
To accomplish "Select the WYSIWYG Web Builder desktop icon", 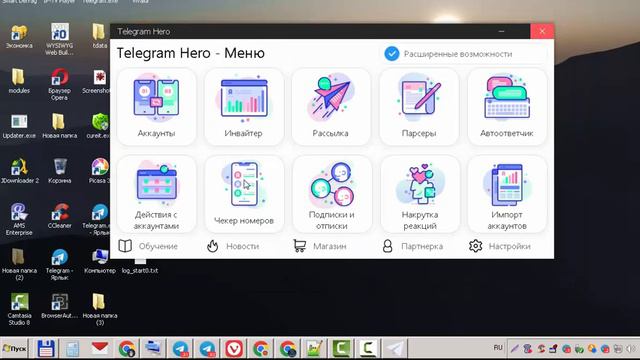I will click(60, 39).
